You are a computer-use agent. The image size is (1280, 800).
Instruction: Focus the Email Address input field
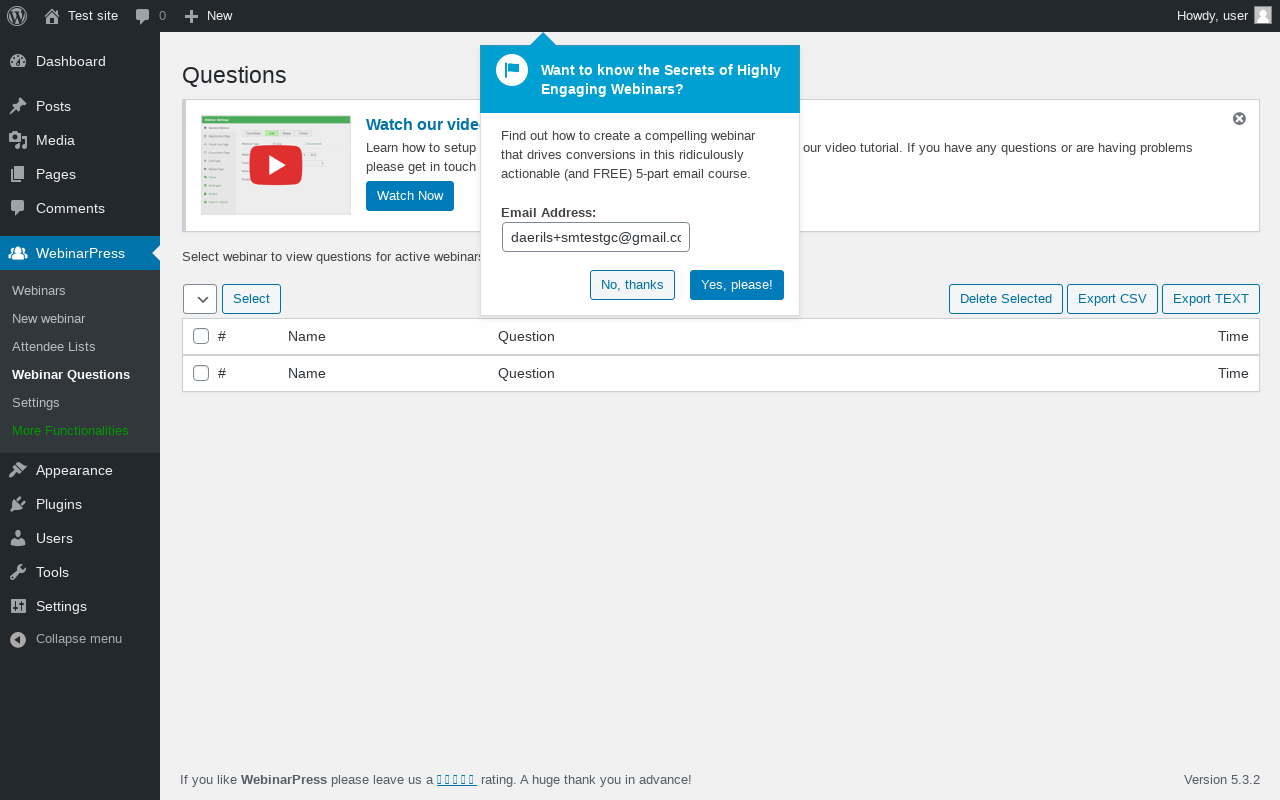click(x=596, y=237)
